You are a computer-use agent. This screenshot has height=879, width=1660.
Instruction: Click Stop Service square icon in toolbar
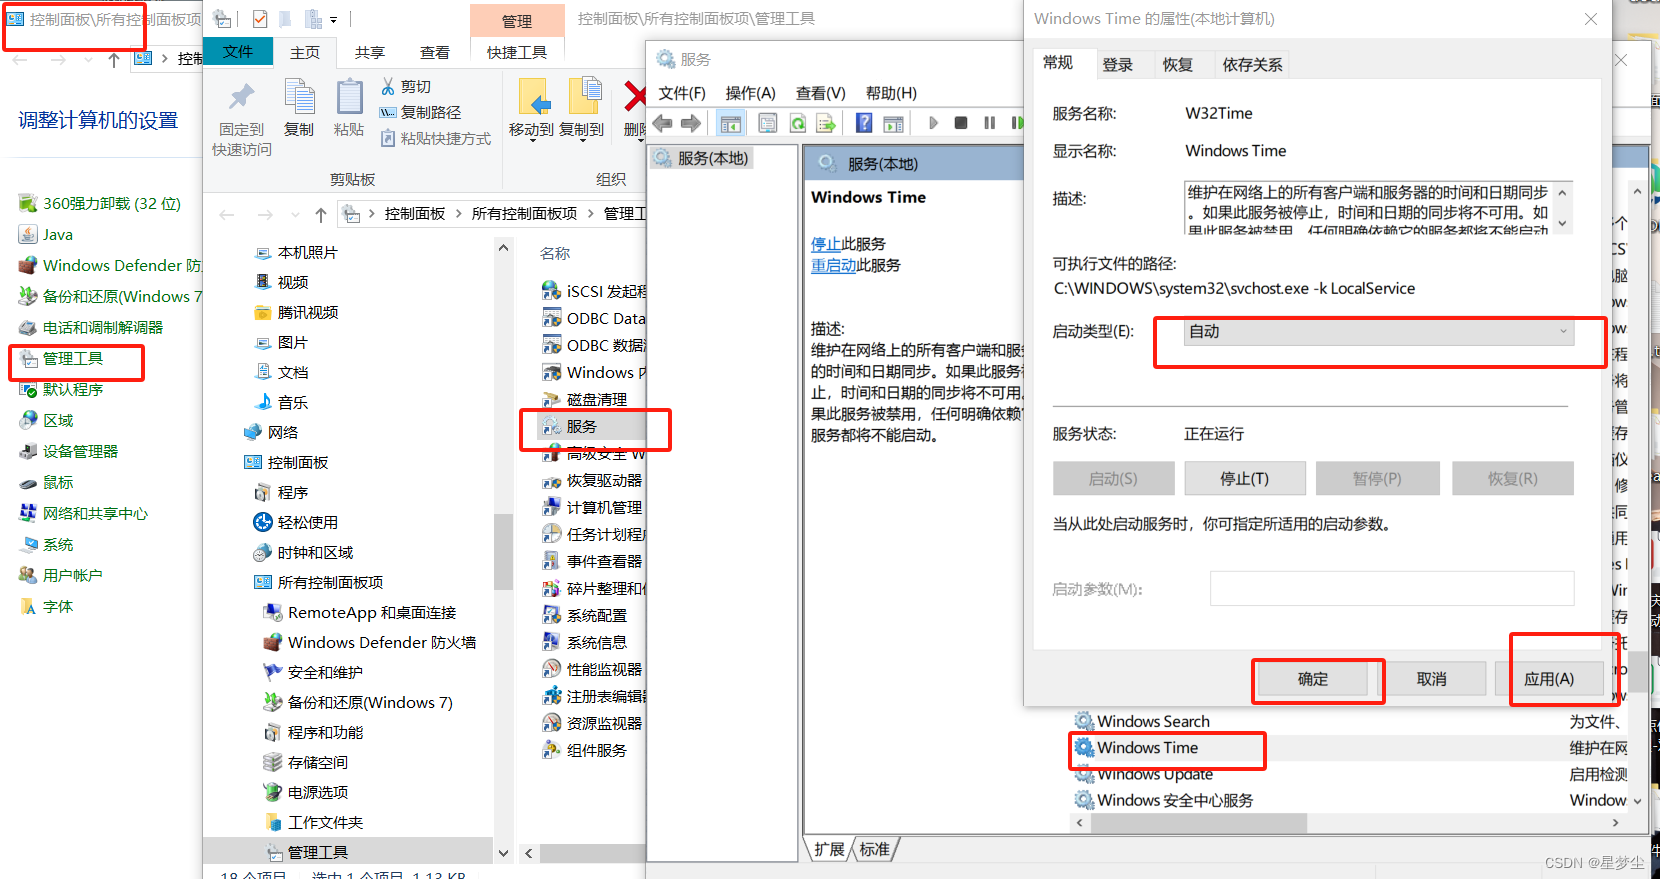point(961,123)
